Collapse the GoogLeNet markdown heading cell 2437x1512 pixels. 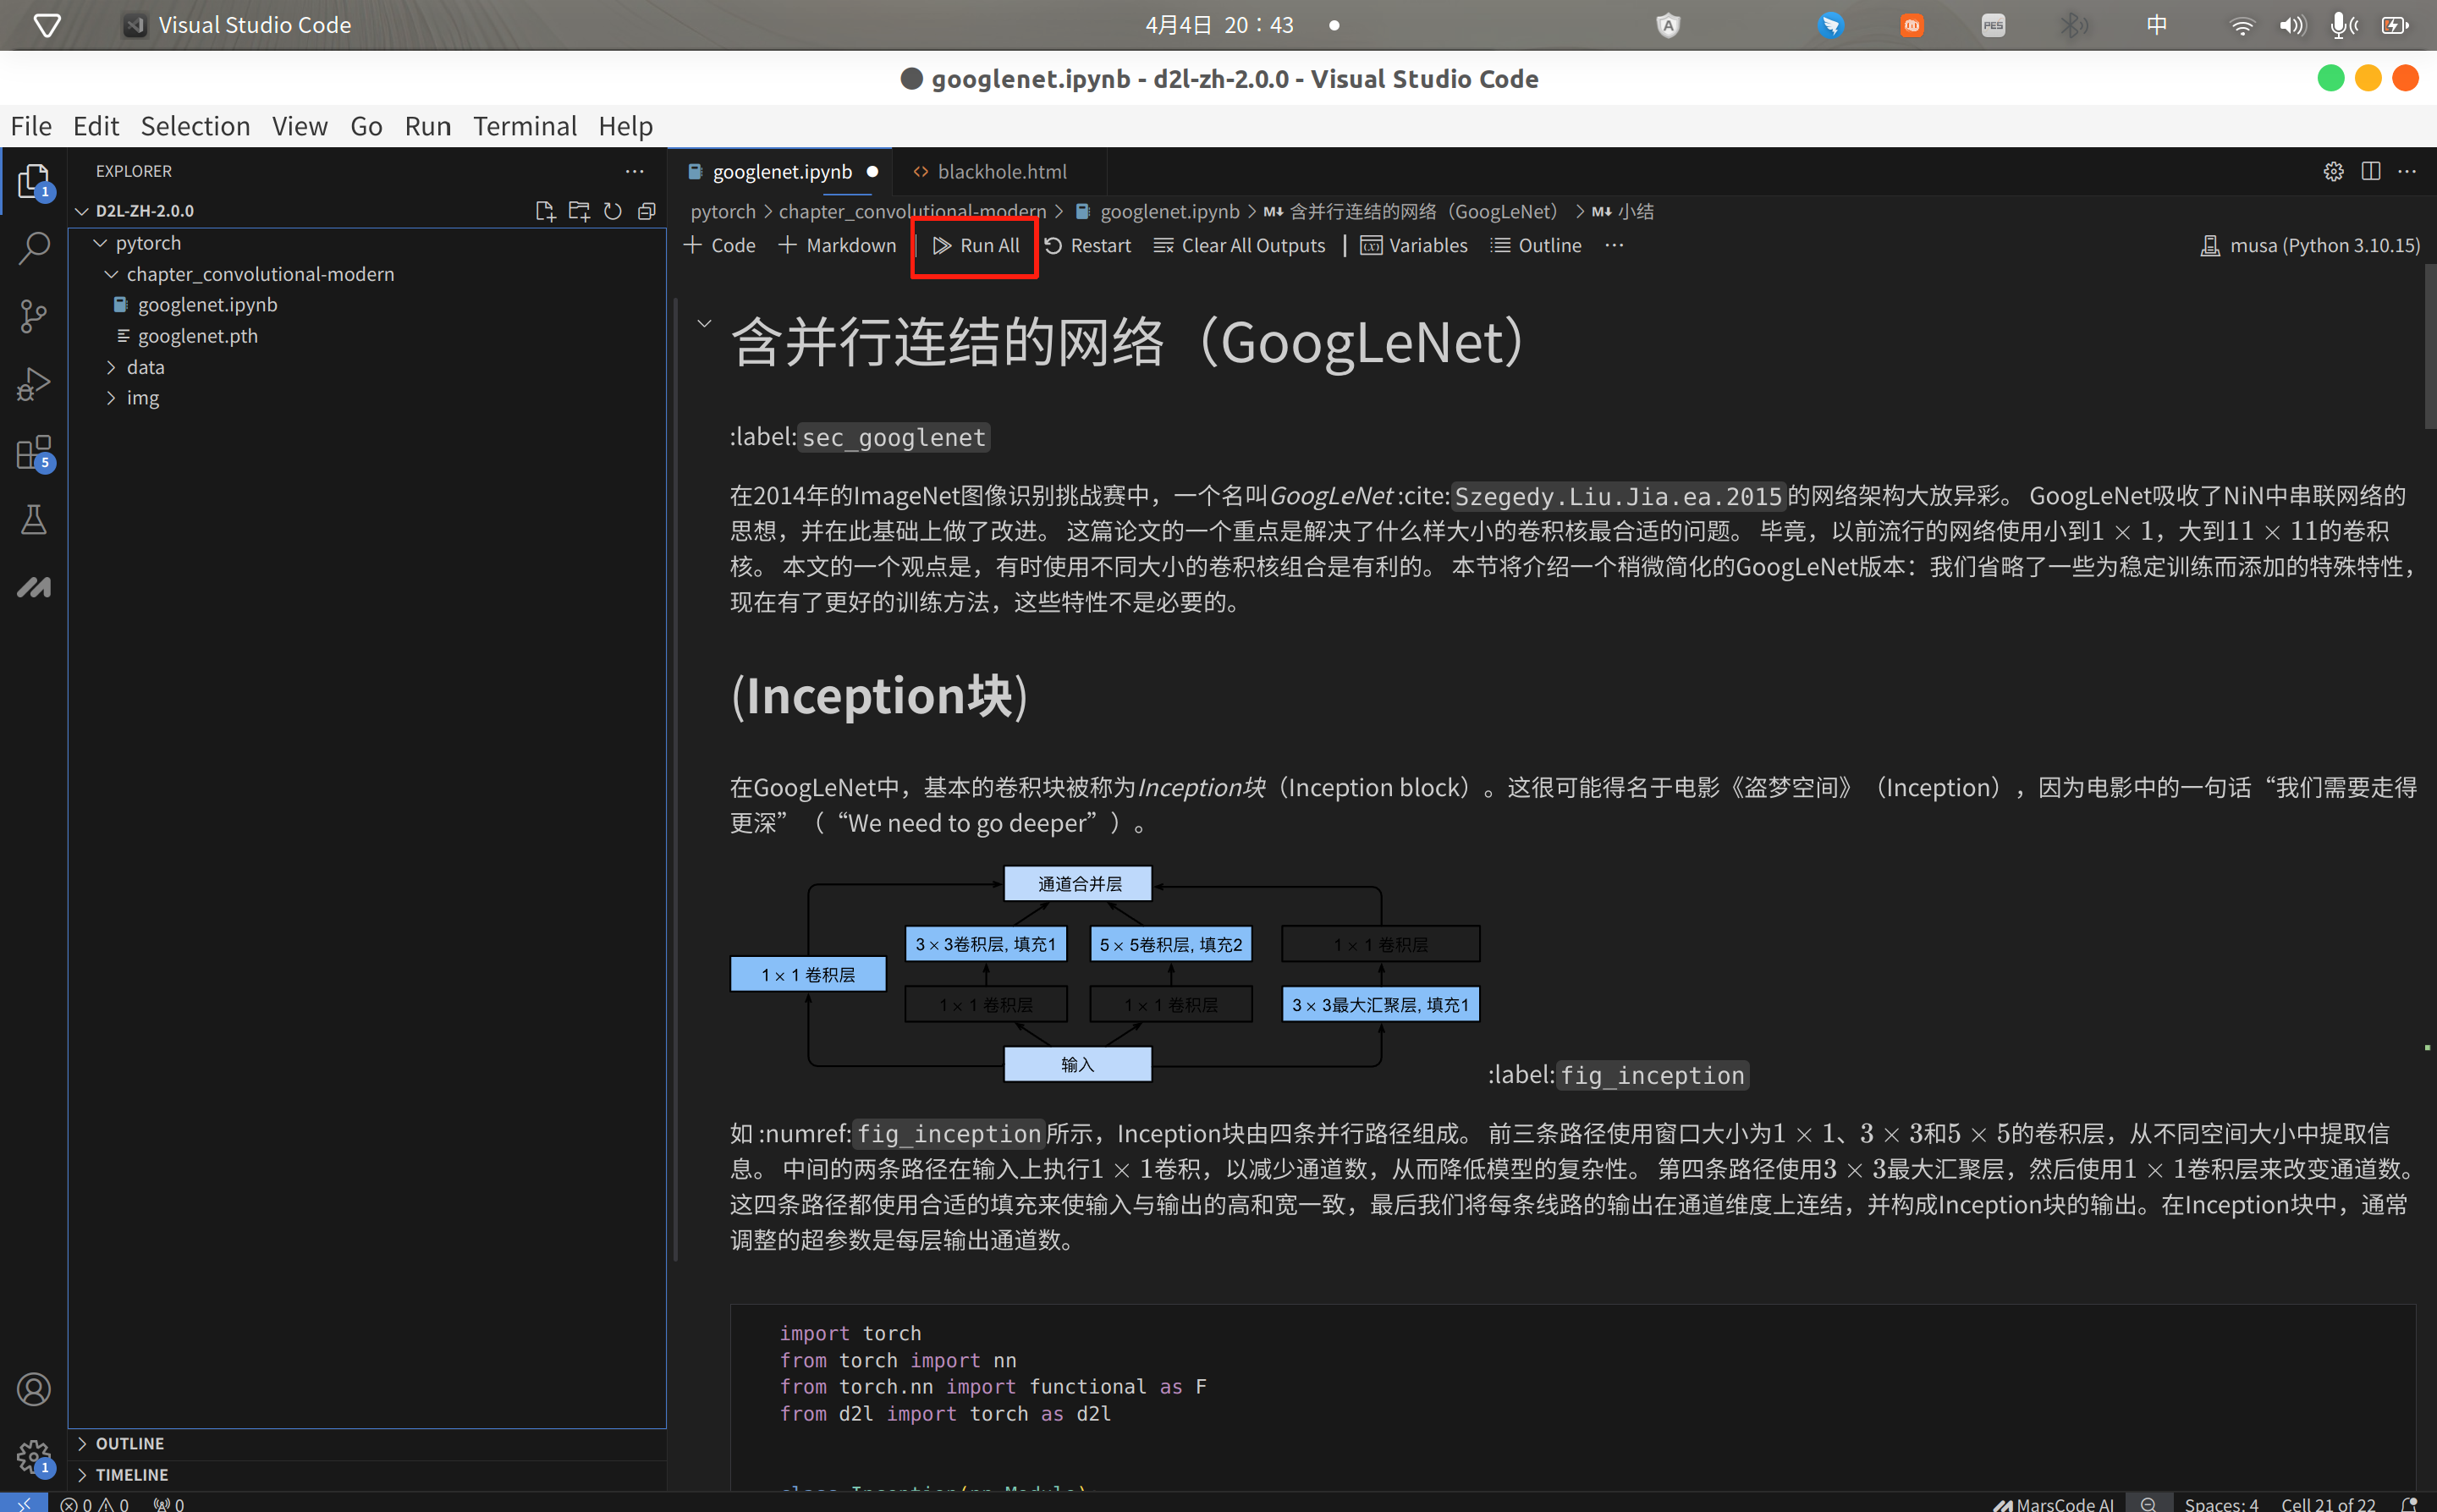(704, 323)
